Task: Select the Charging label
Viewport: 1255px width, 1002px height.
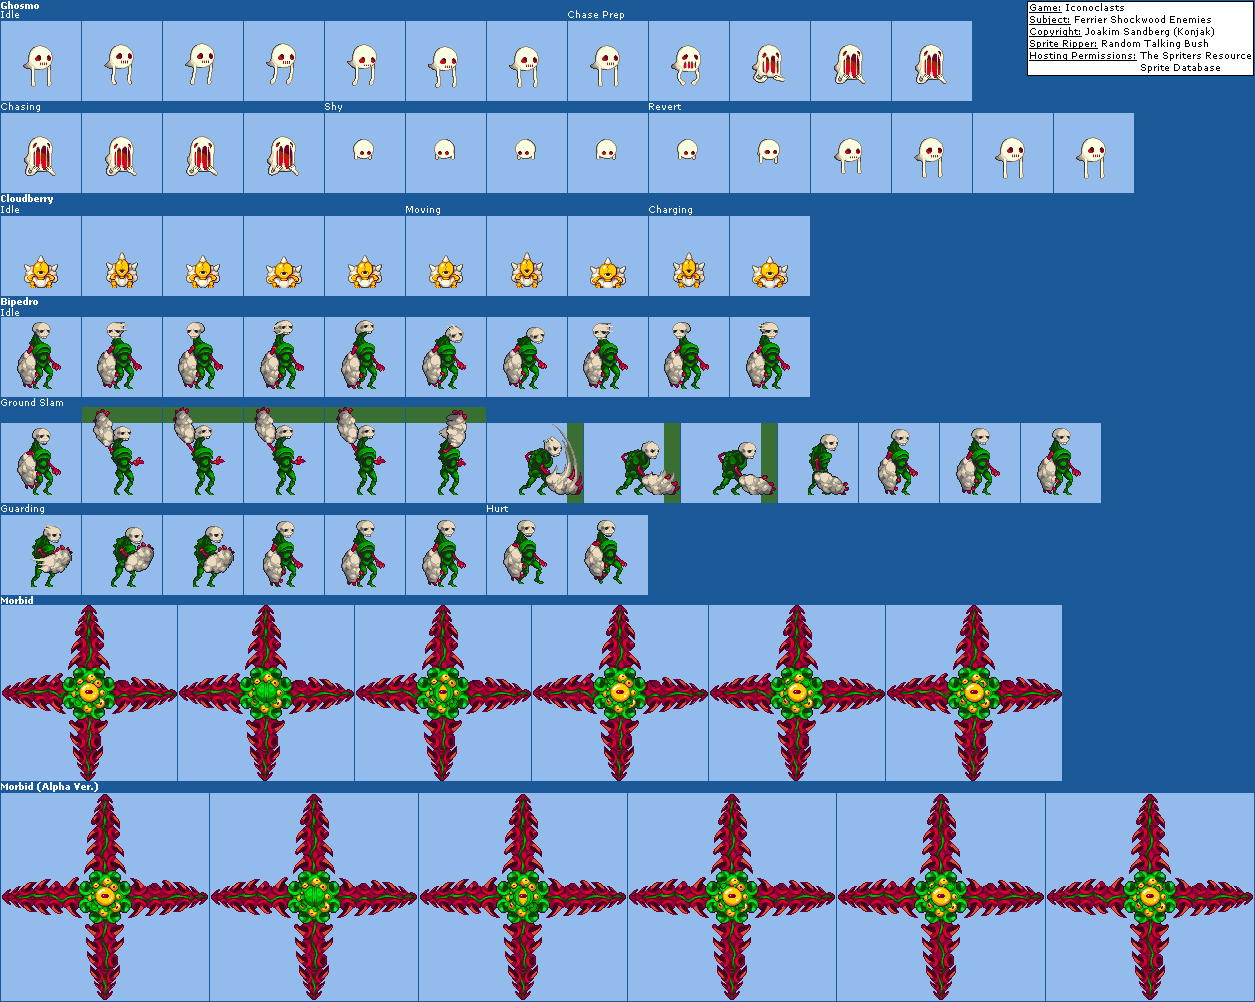Action: click(x=670, y=210)
